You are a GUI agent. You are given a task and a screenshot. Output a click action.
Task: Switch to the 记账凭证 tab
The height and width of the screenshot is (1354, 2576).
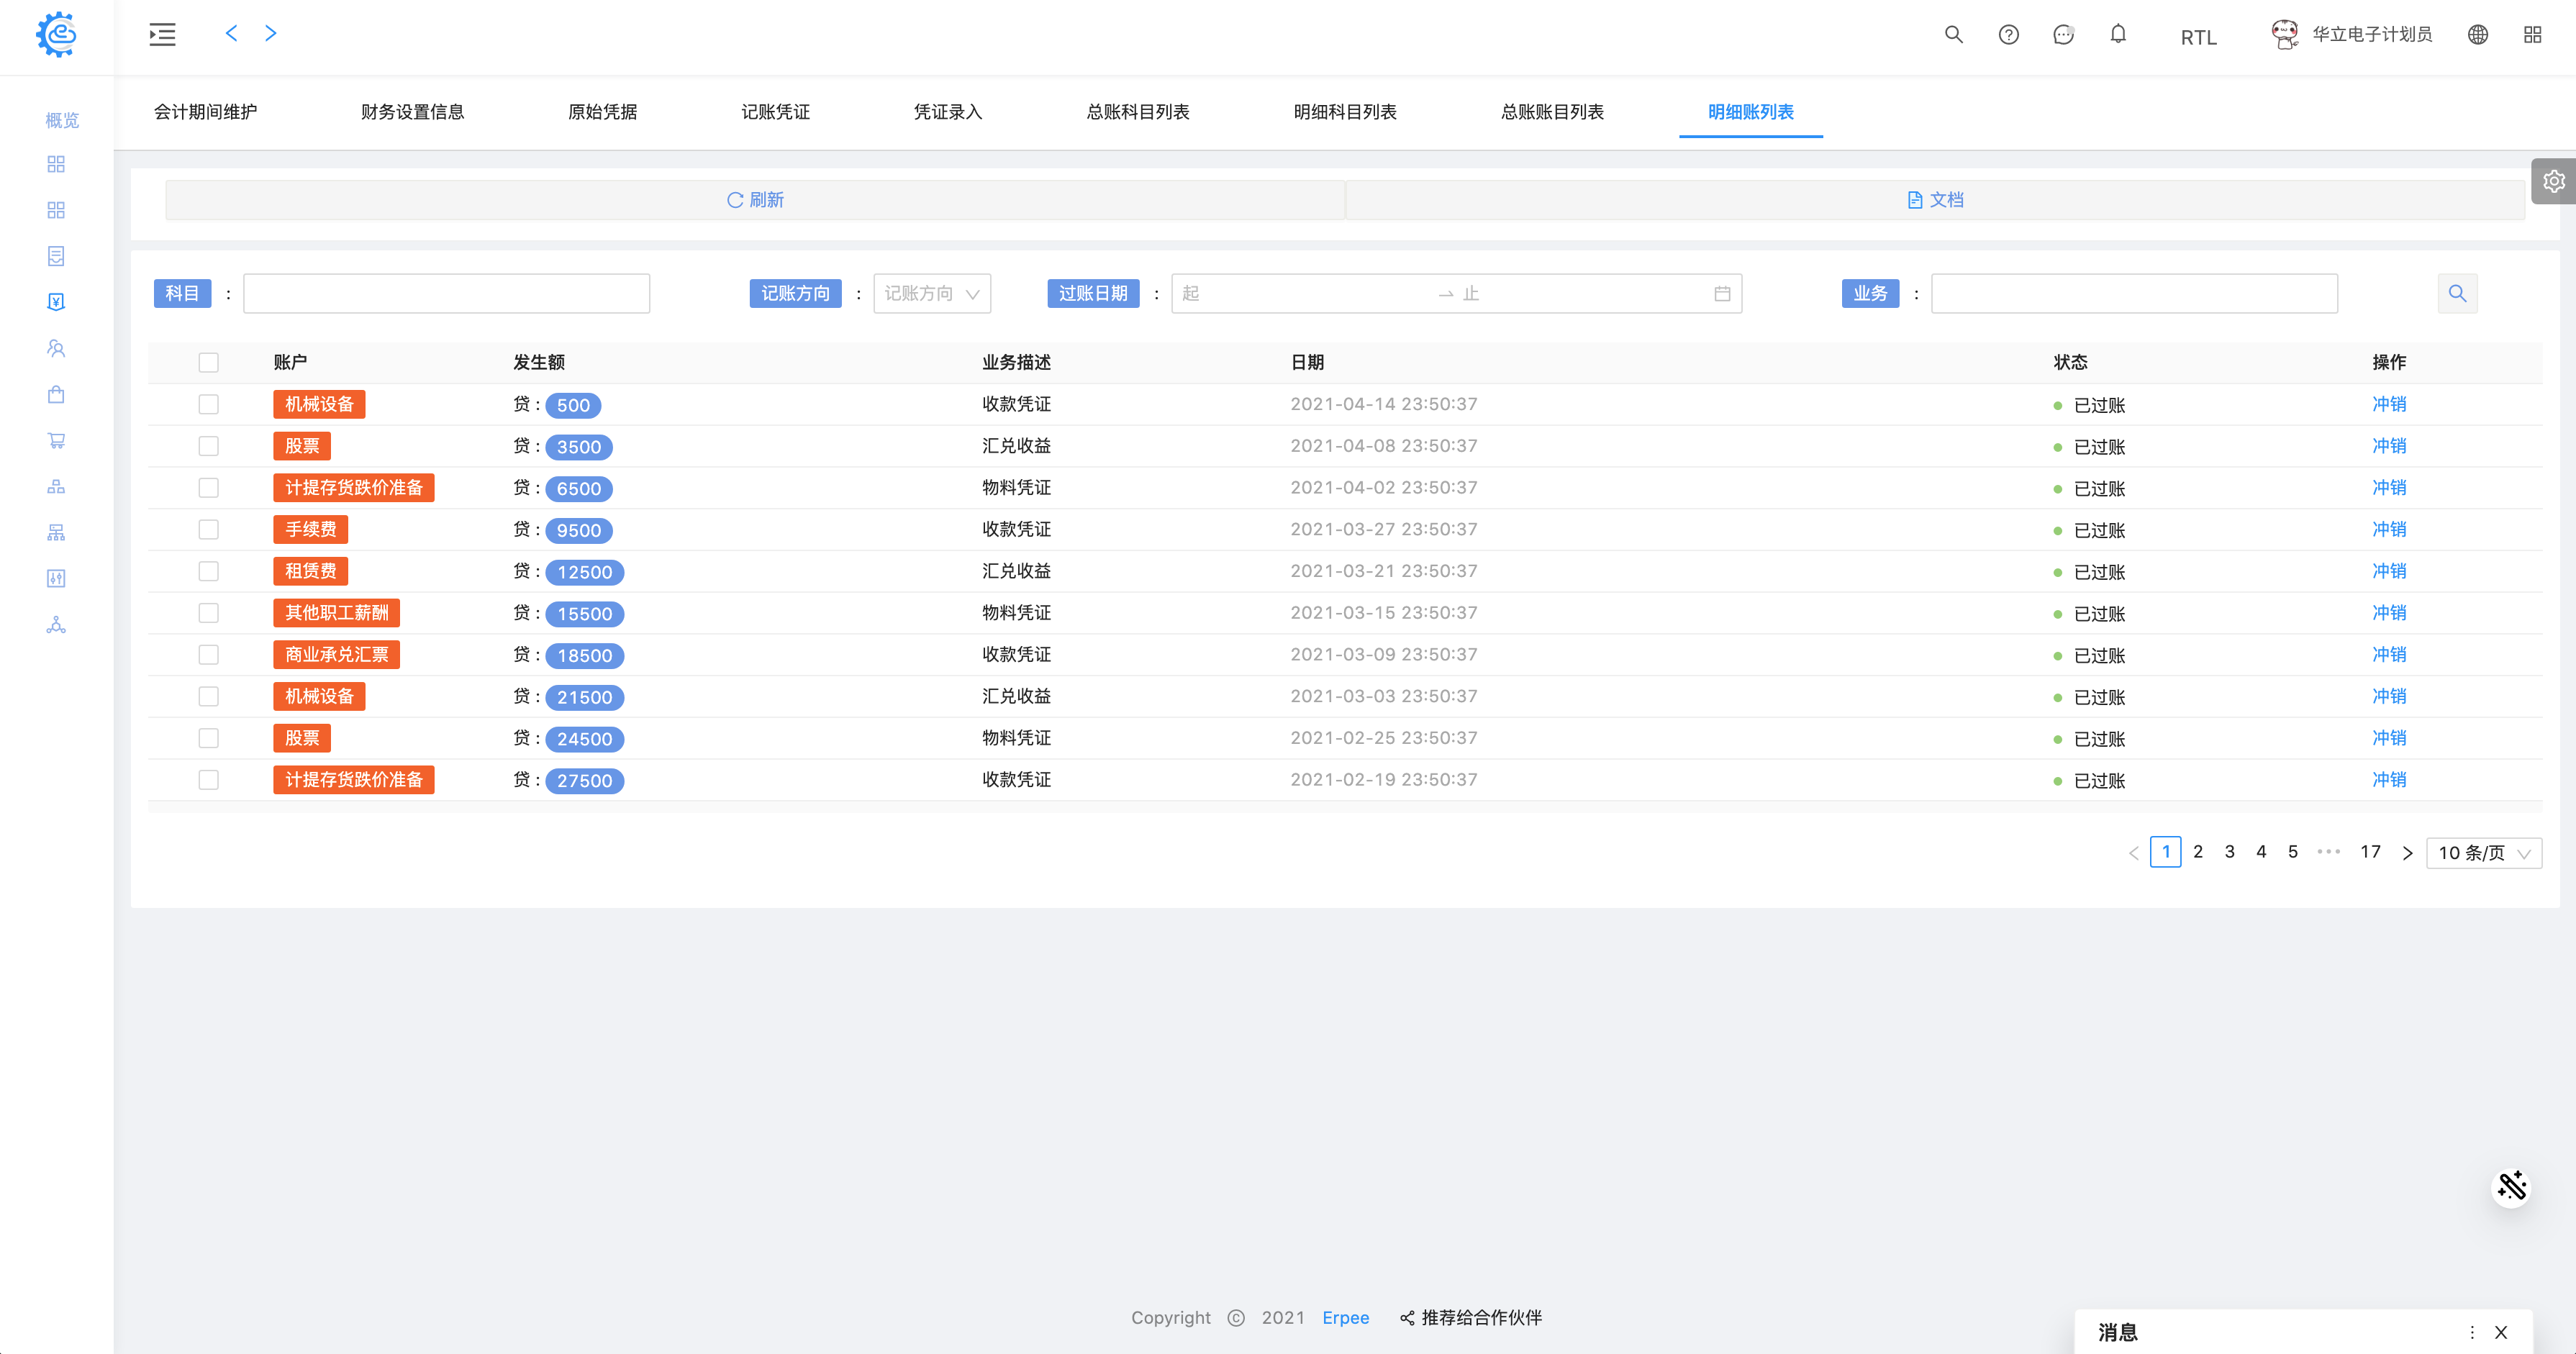coord(775,112)
